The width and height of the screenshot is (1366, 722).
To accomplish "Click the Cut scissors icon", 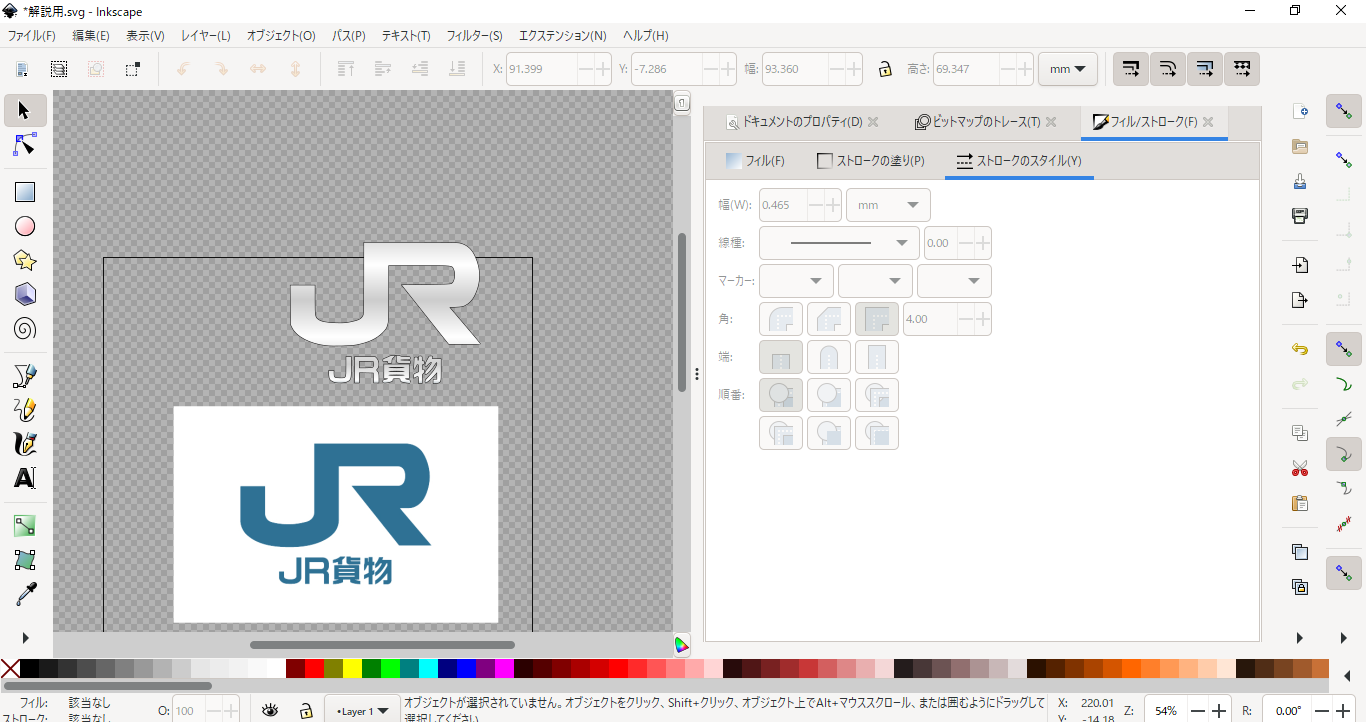I will tap(1300, 468).
